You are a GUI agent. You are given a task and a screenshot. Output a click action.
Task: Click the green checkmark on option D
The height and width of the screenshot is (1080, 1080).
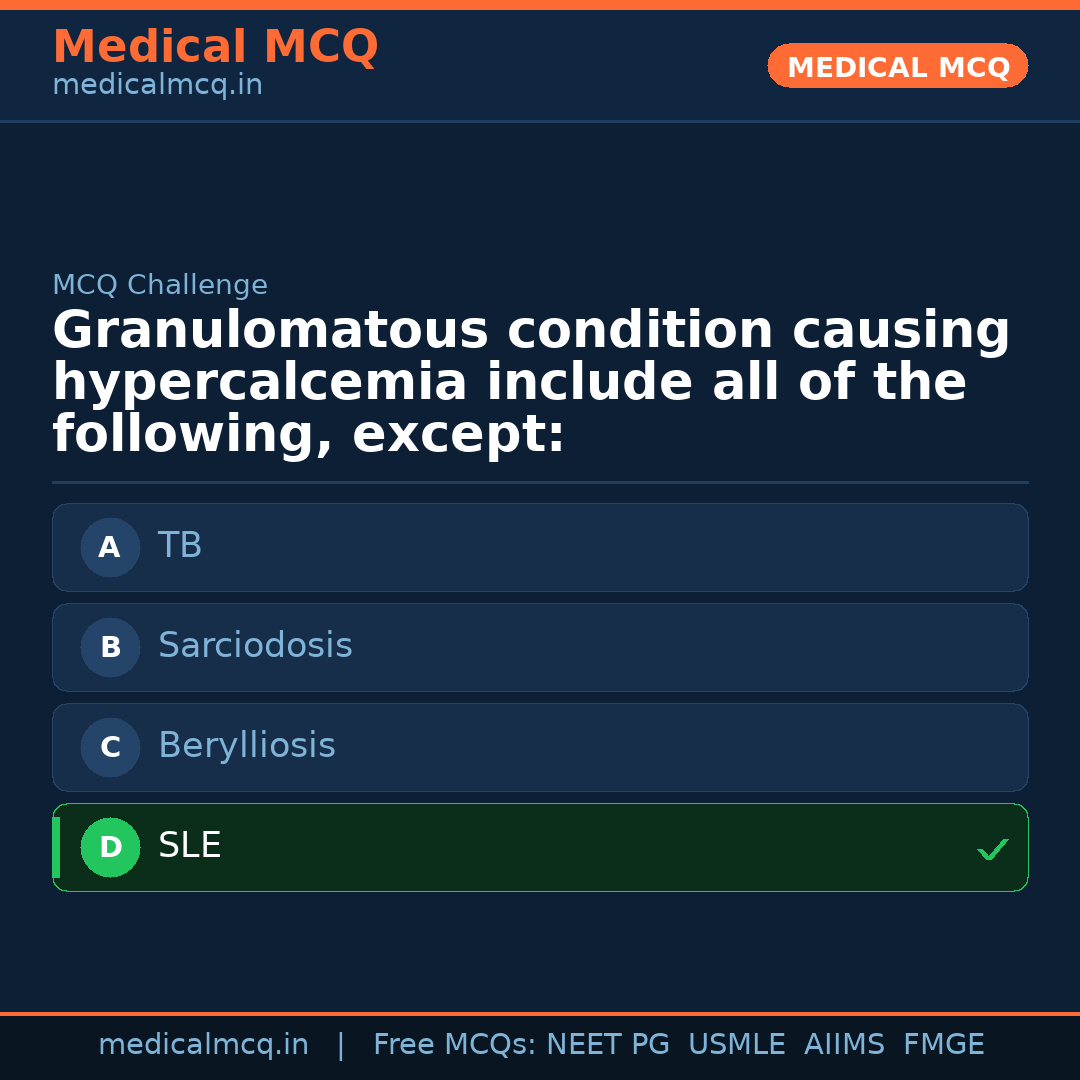click(x=992, y=849)
